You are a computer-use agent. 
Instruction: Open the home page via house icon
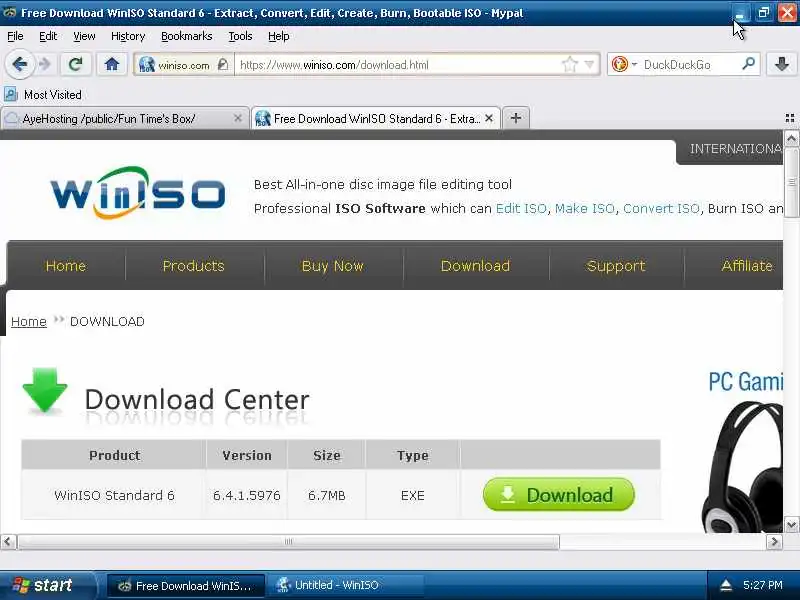pyautogui.click(x=112, y=64)
